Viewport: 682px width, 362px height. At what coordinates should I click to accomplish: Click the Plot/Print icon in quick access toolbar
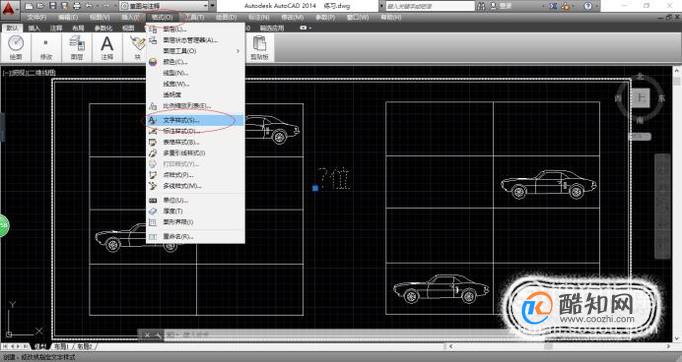point(77,6)
